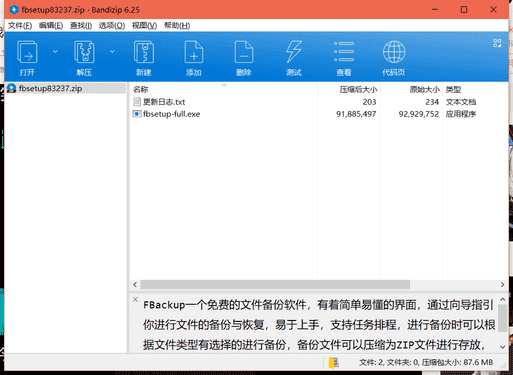Open the 帮助(H) menu
This screenshot has height=375, width=513.
point(177,26)
